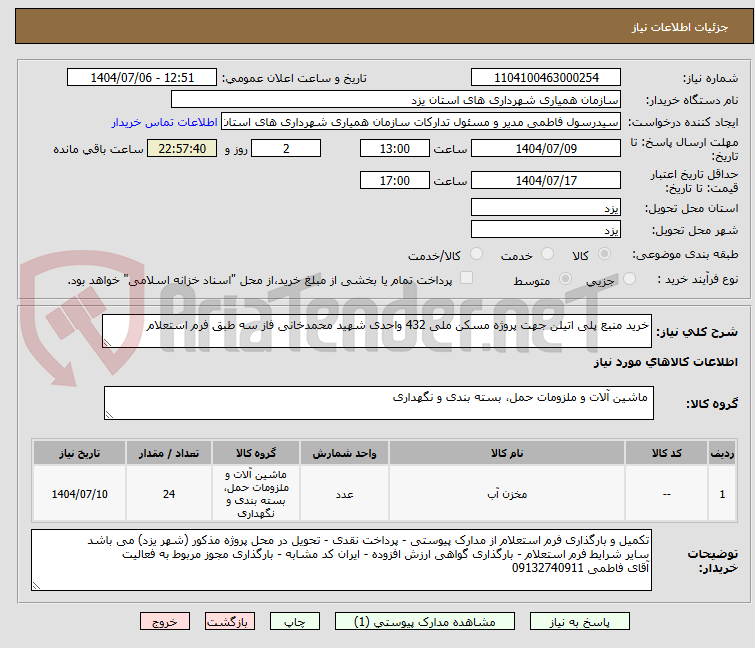This screenshot has height=648, width=755.
Task: Click the 'استان محل تحویل' field
Action: (545, 208)
